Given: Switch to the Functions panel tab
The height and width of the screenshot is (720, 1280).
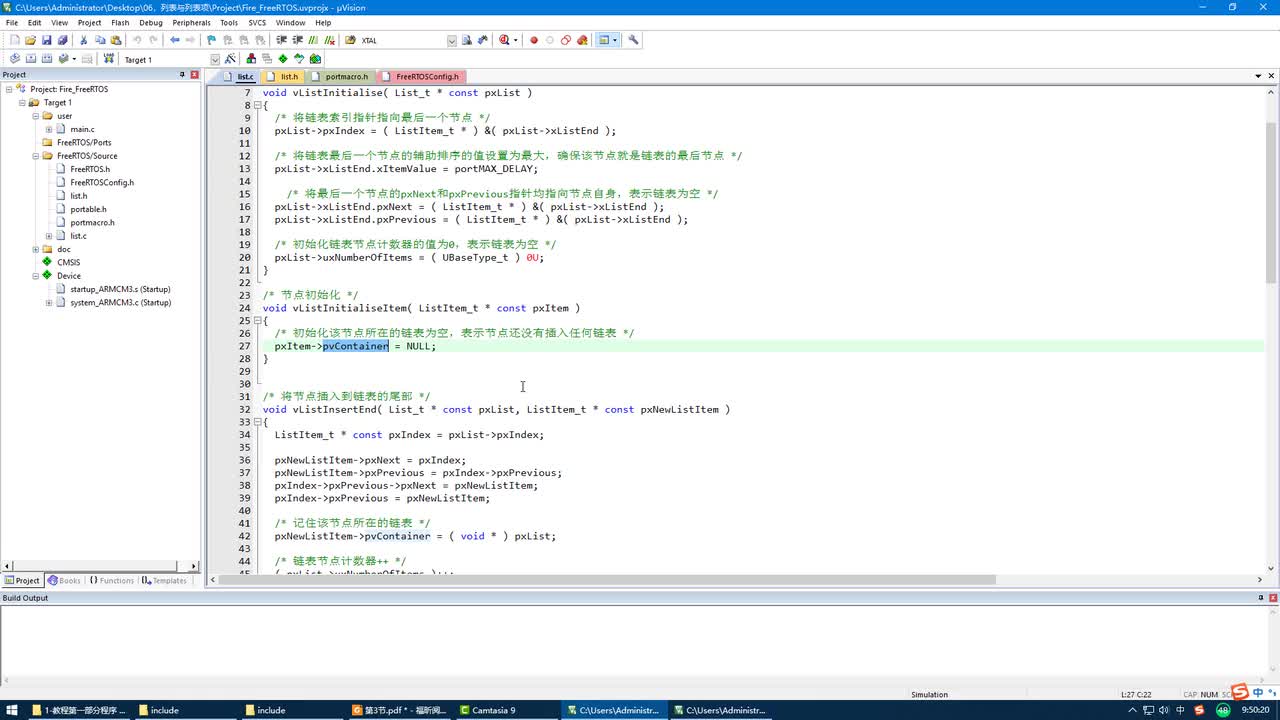Looking at the screenshot, I should click(x=111, y=580).
